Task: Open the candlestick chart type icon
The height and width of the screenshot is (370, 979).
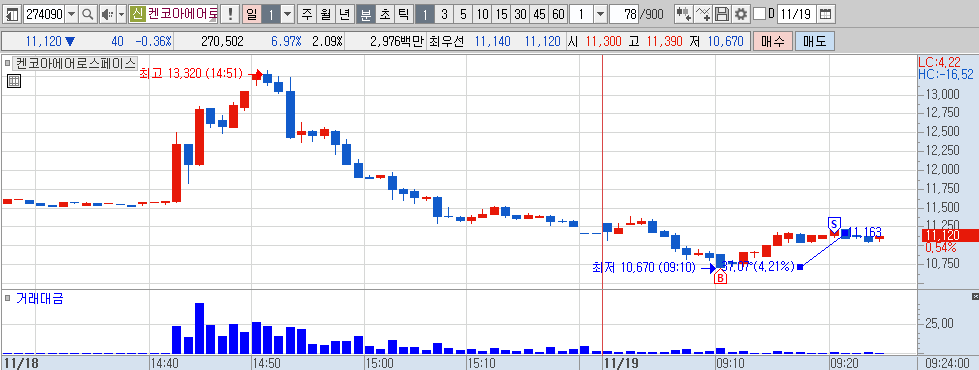Action: [x=684, y=14]
